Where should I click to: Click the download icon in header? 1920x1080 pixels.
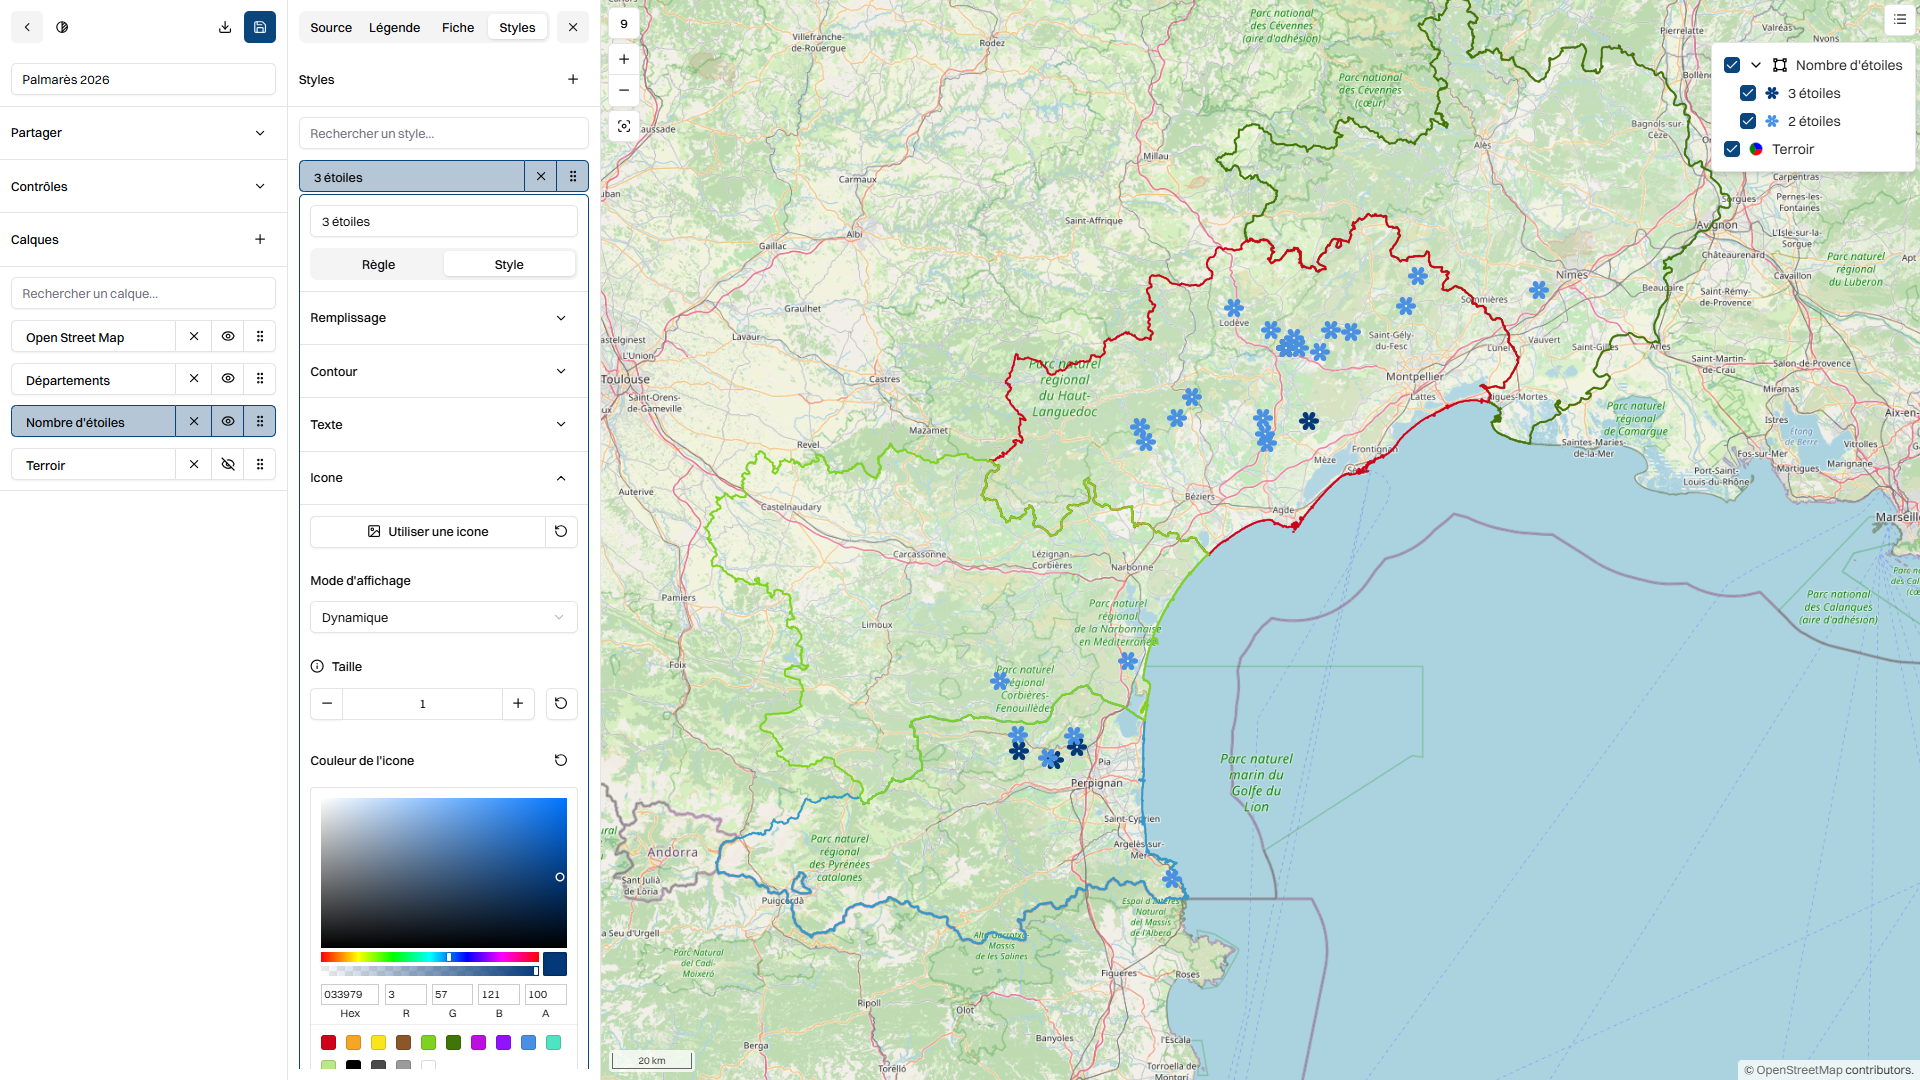tap(225, 27)
